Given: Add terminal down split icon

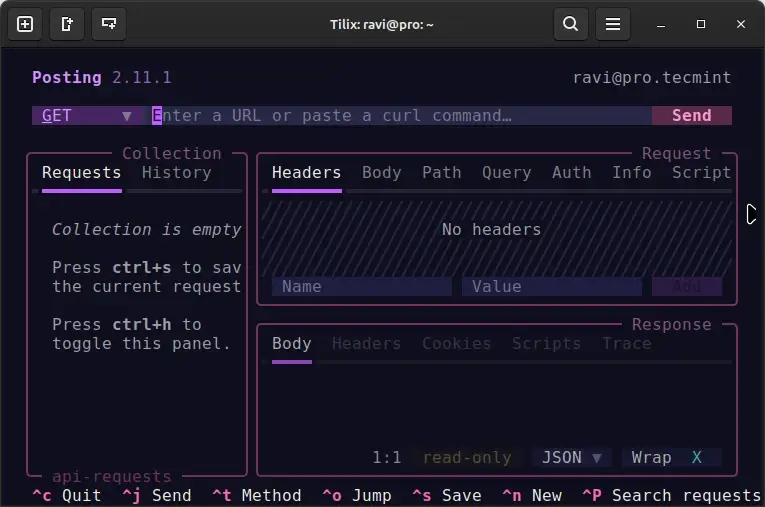Looking at the screenshot, I should pyautogui.click(x=109, y=24).
